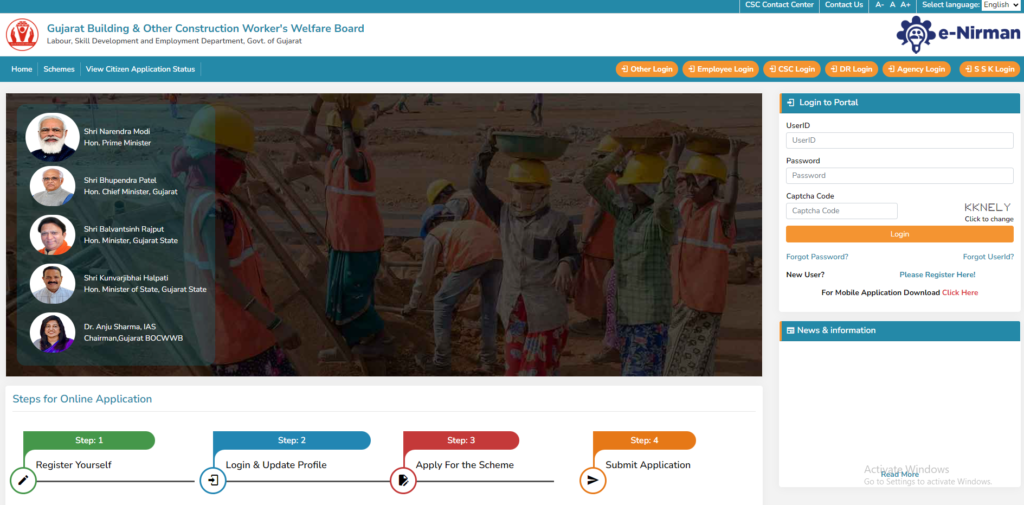Image resolution: width=1024 pixels, height=505 pixels.
Task: Click Please Register Here! link
Action: click(937, 275)
